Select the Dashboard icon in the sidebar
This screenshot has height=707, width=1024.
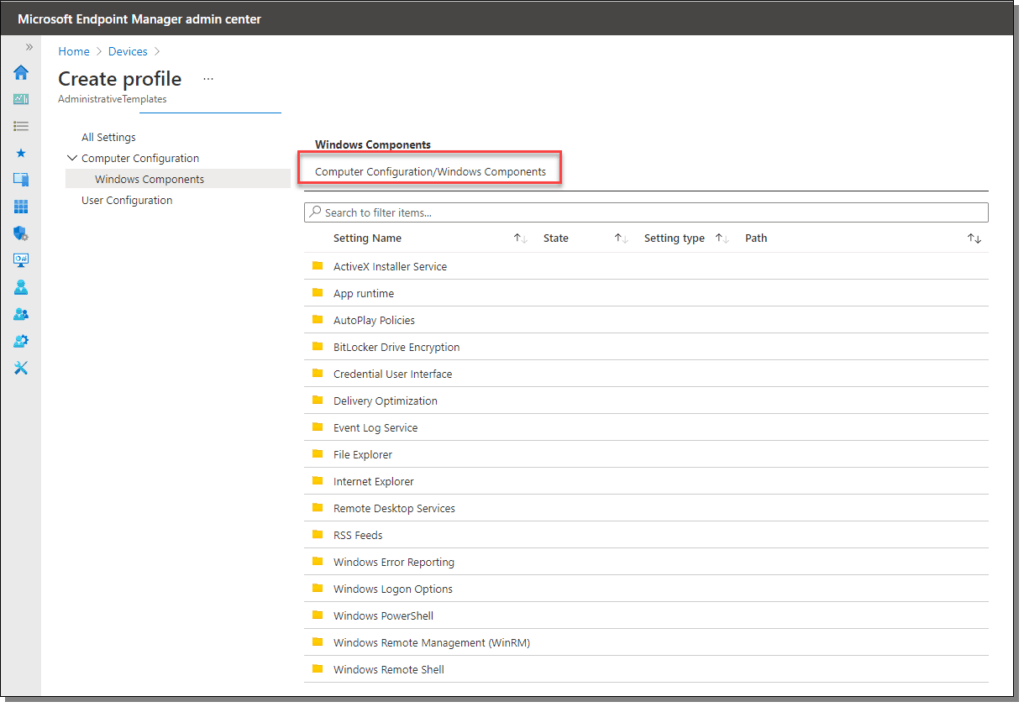(20, 99)
